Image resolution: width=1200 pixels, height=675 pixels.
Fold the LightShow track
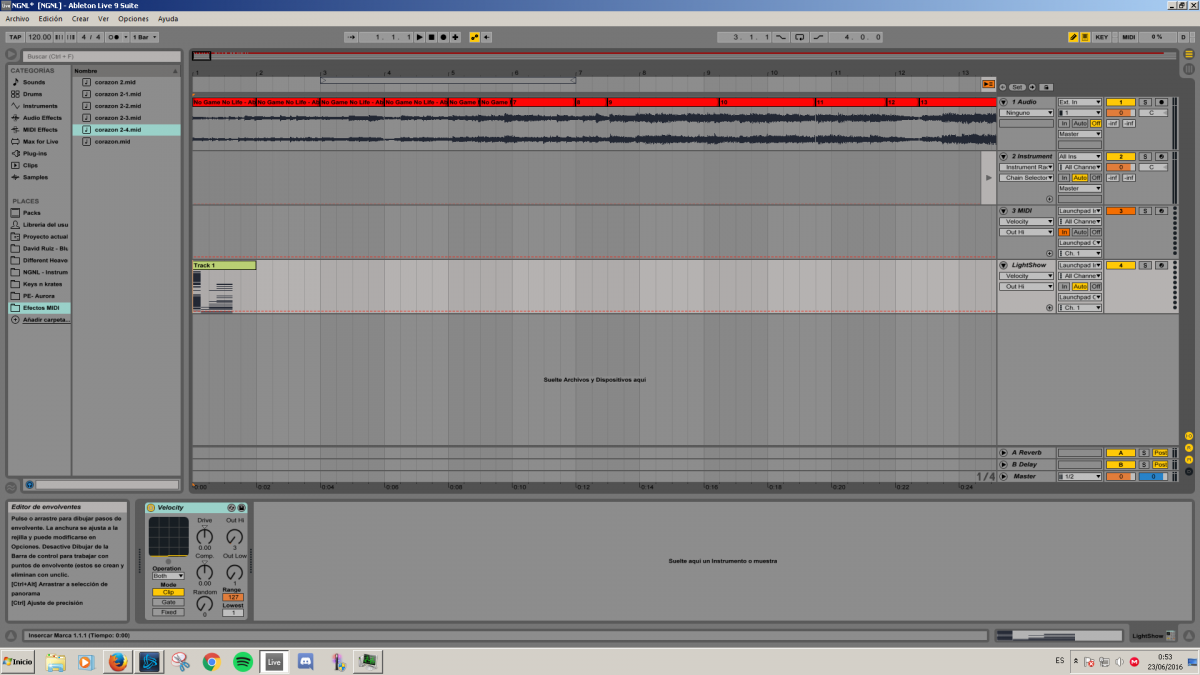coord(1004,265)
